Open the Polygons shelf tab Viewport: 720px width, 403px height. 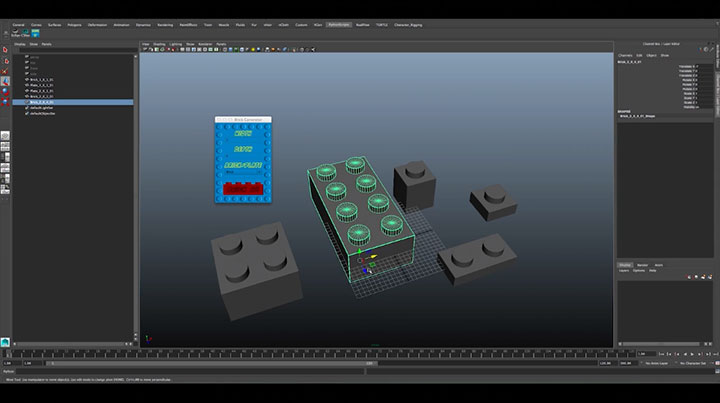[74, 25]
